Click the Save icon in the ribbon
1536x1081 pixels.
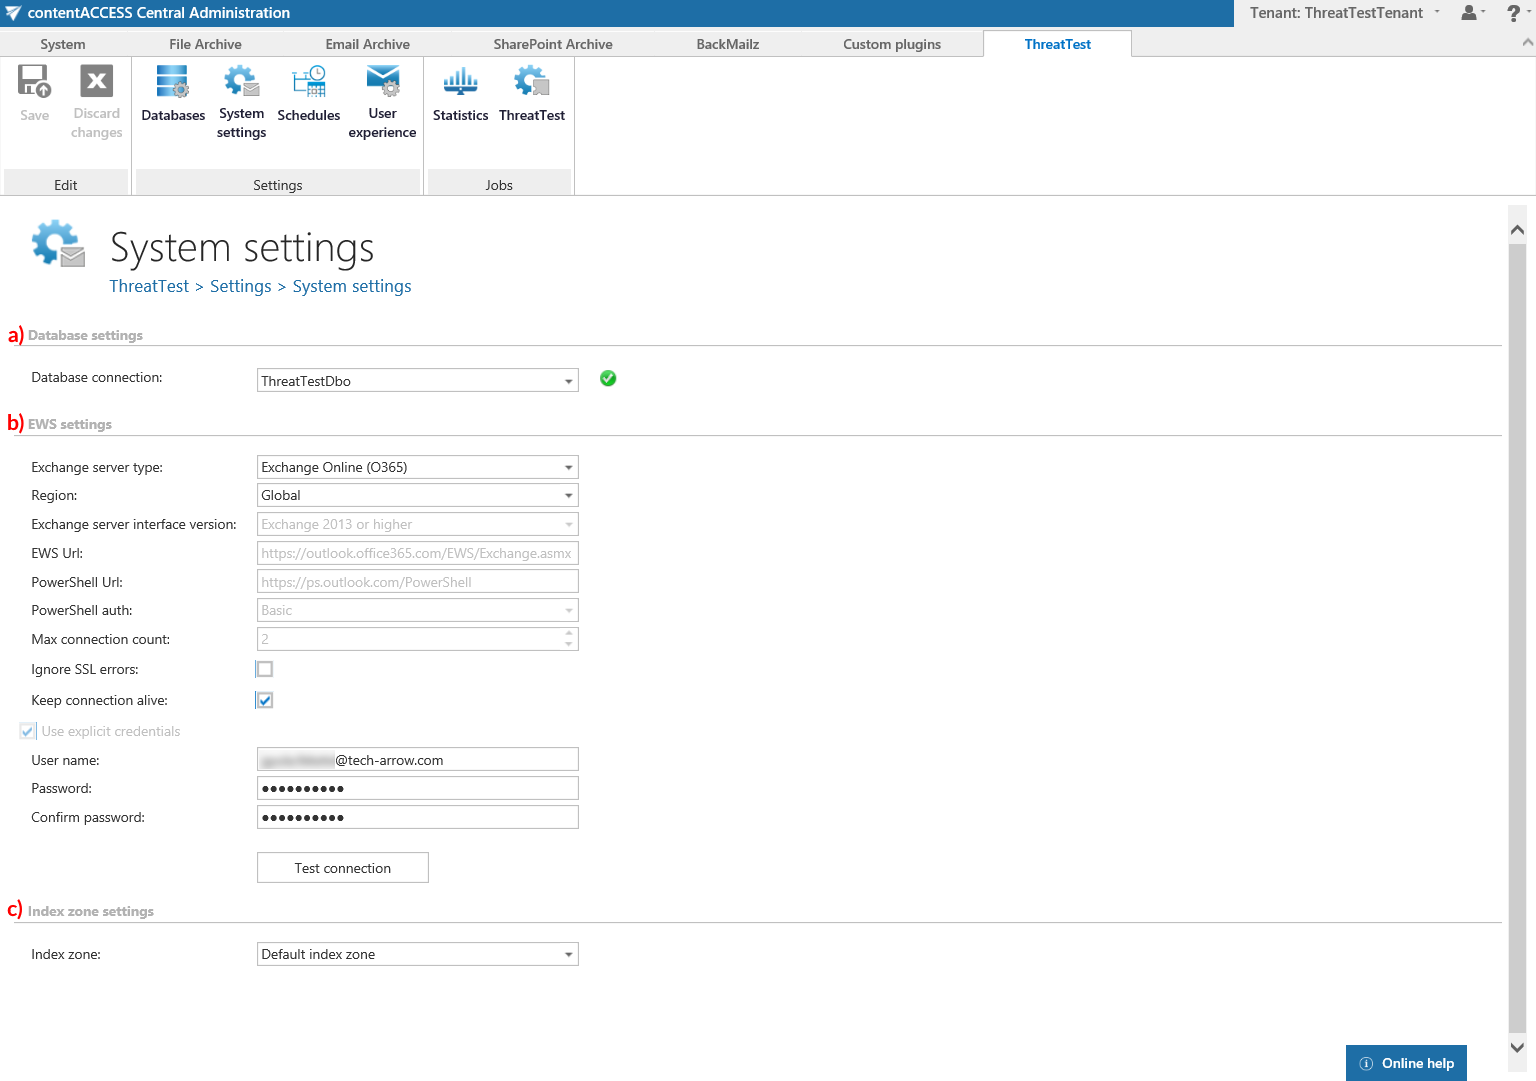click(x=34, y=83)
